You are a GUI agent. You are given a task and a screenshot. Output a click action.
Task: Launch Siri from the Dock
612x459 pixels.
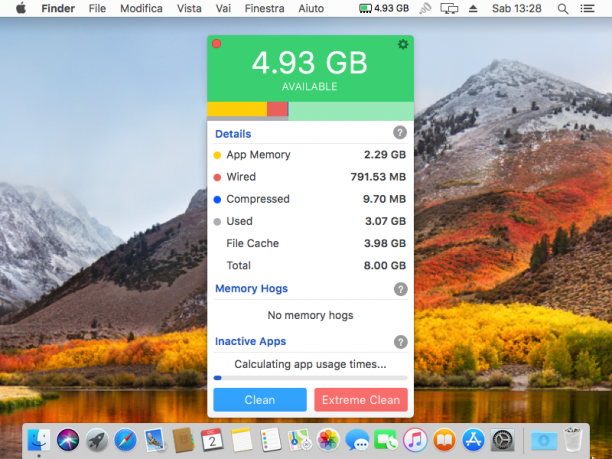coord(68,440)
